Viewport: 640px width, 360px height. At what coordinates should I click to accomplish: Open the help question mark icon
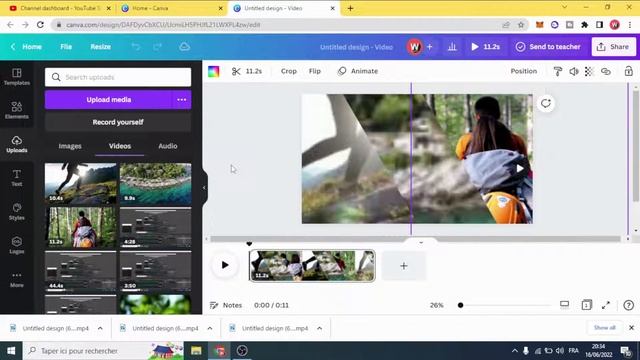629,305
